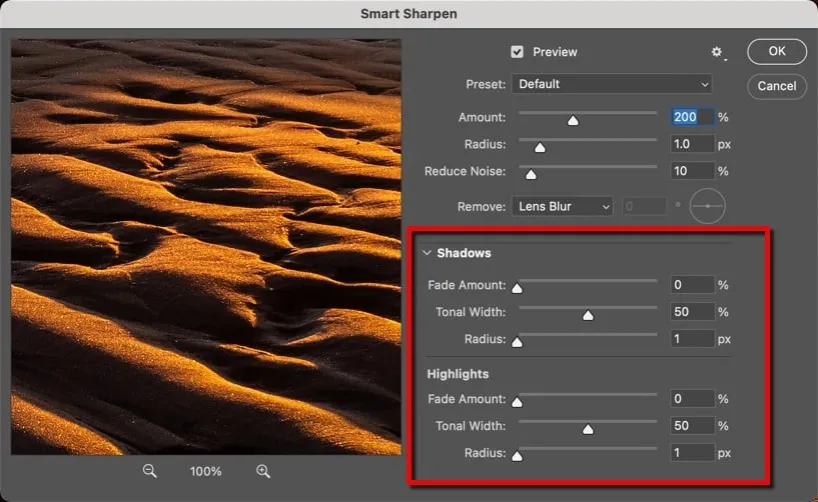Screen dimensions: 818x502
Task: Click the Shadows Fade Amount value field
Action: tap(692, 285)
